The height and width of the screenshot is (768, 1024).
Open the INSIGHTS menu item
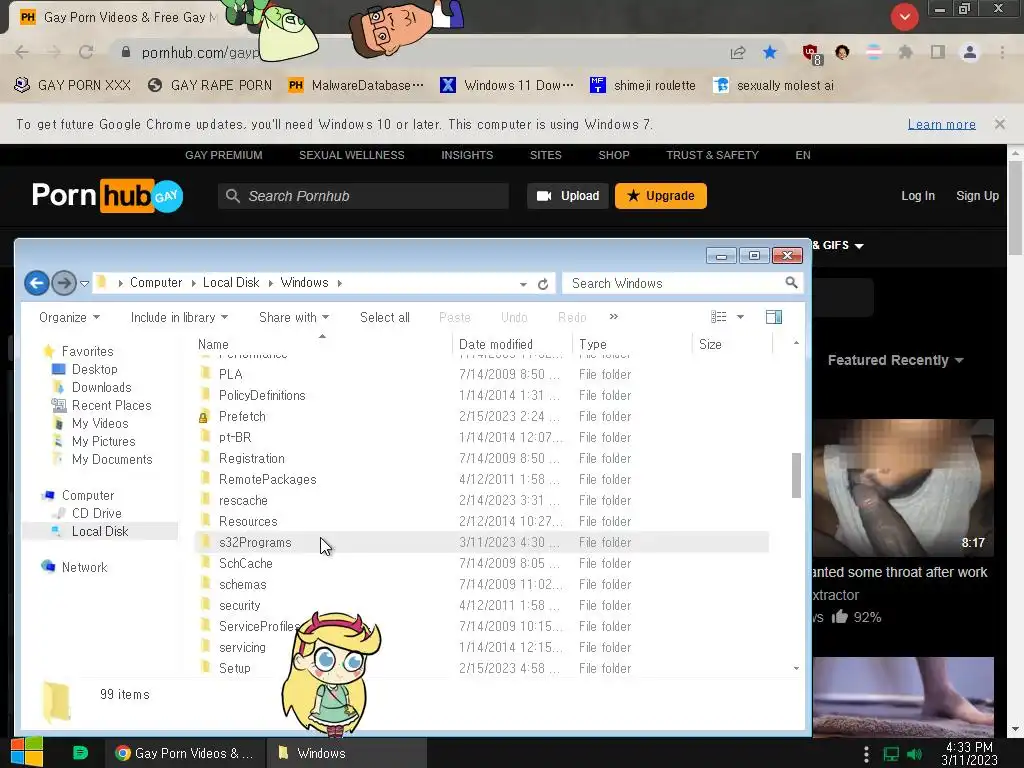pyautogui.click(x=467, y=155)
